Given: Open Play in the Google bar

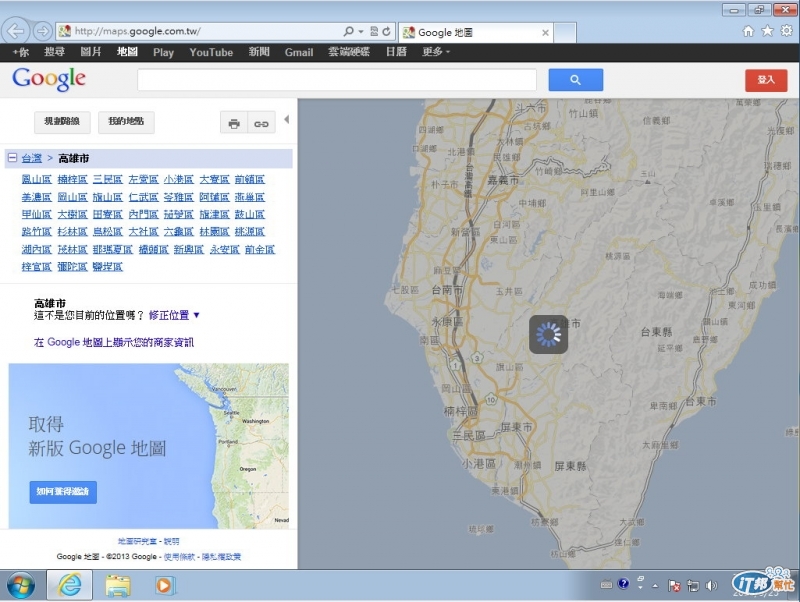Looking at the screenshot, I should coord(163,52).
